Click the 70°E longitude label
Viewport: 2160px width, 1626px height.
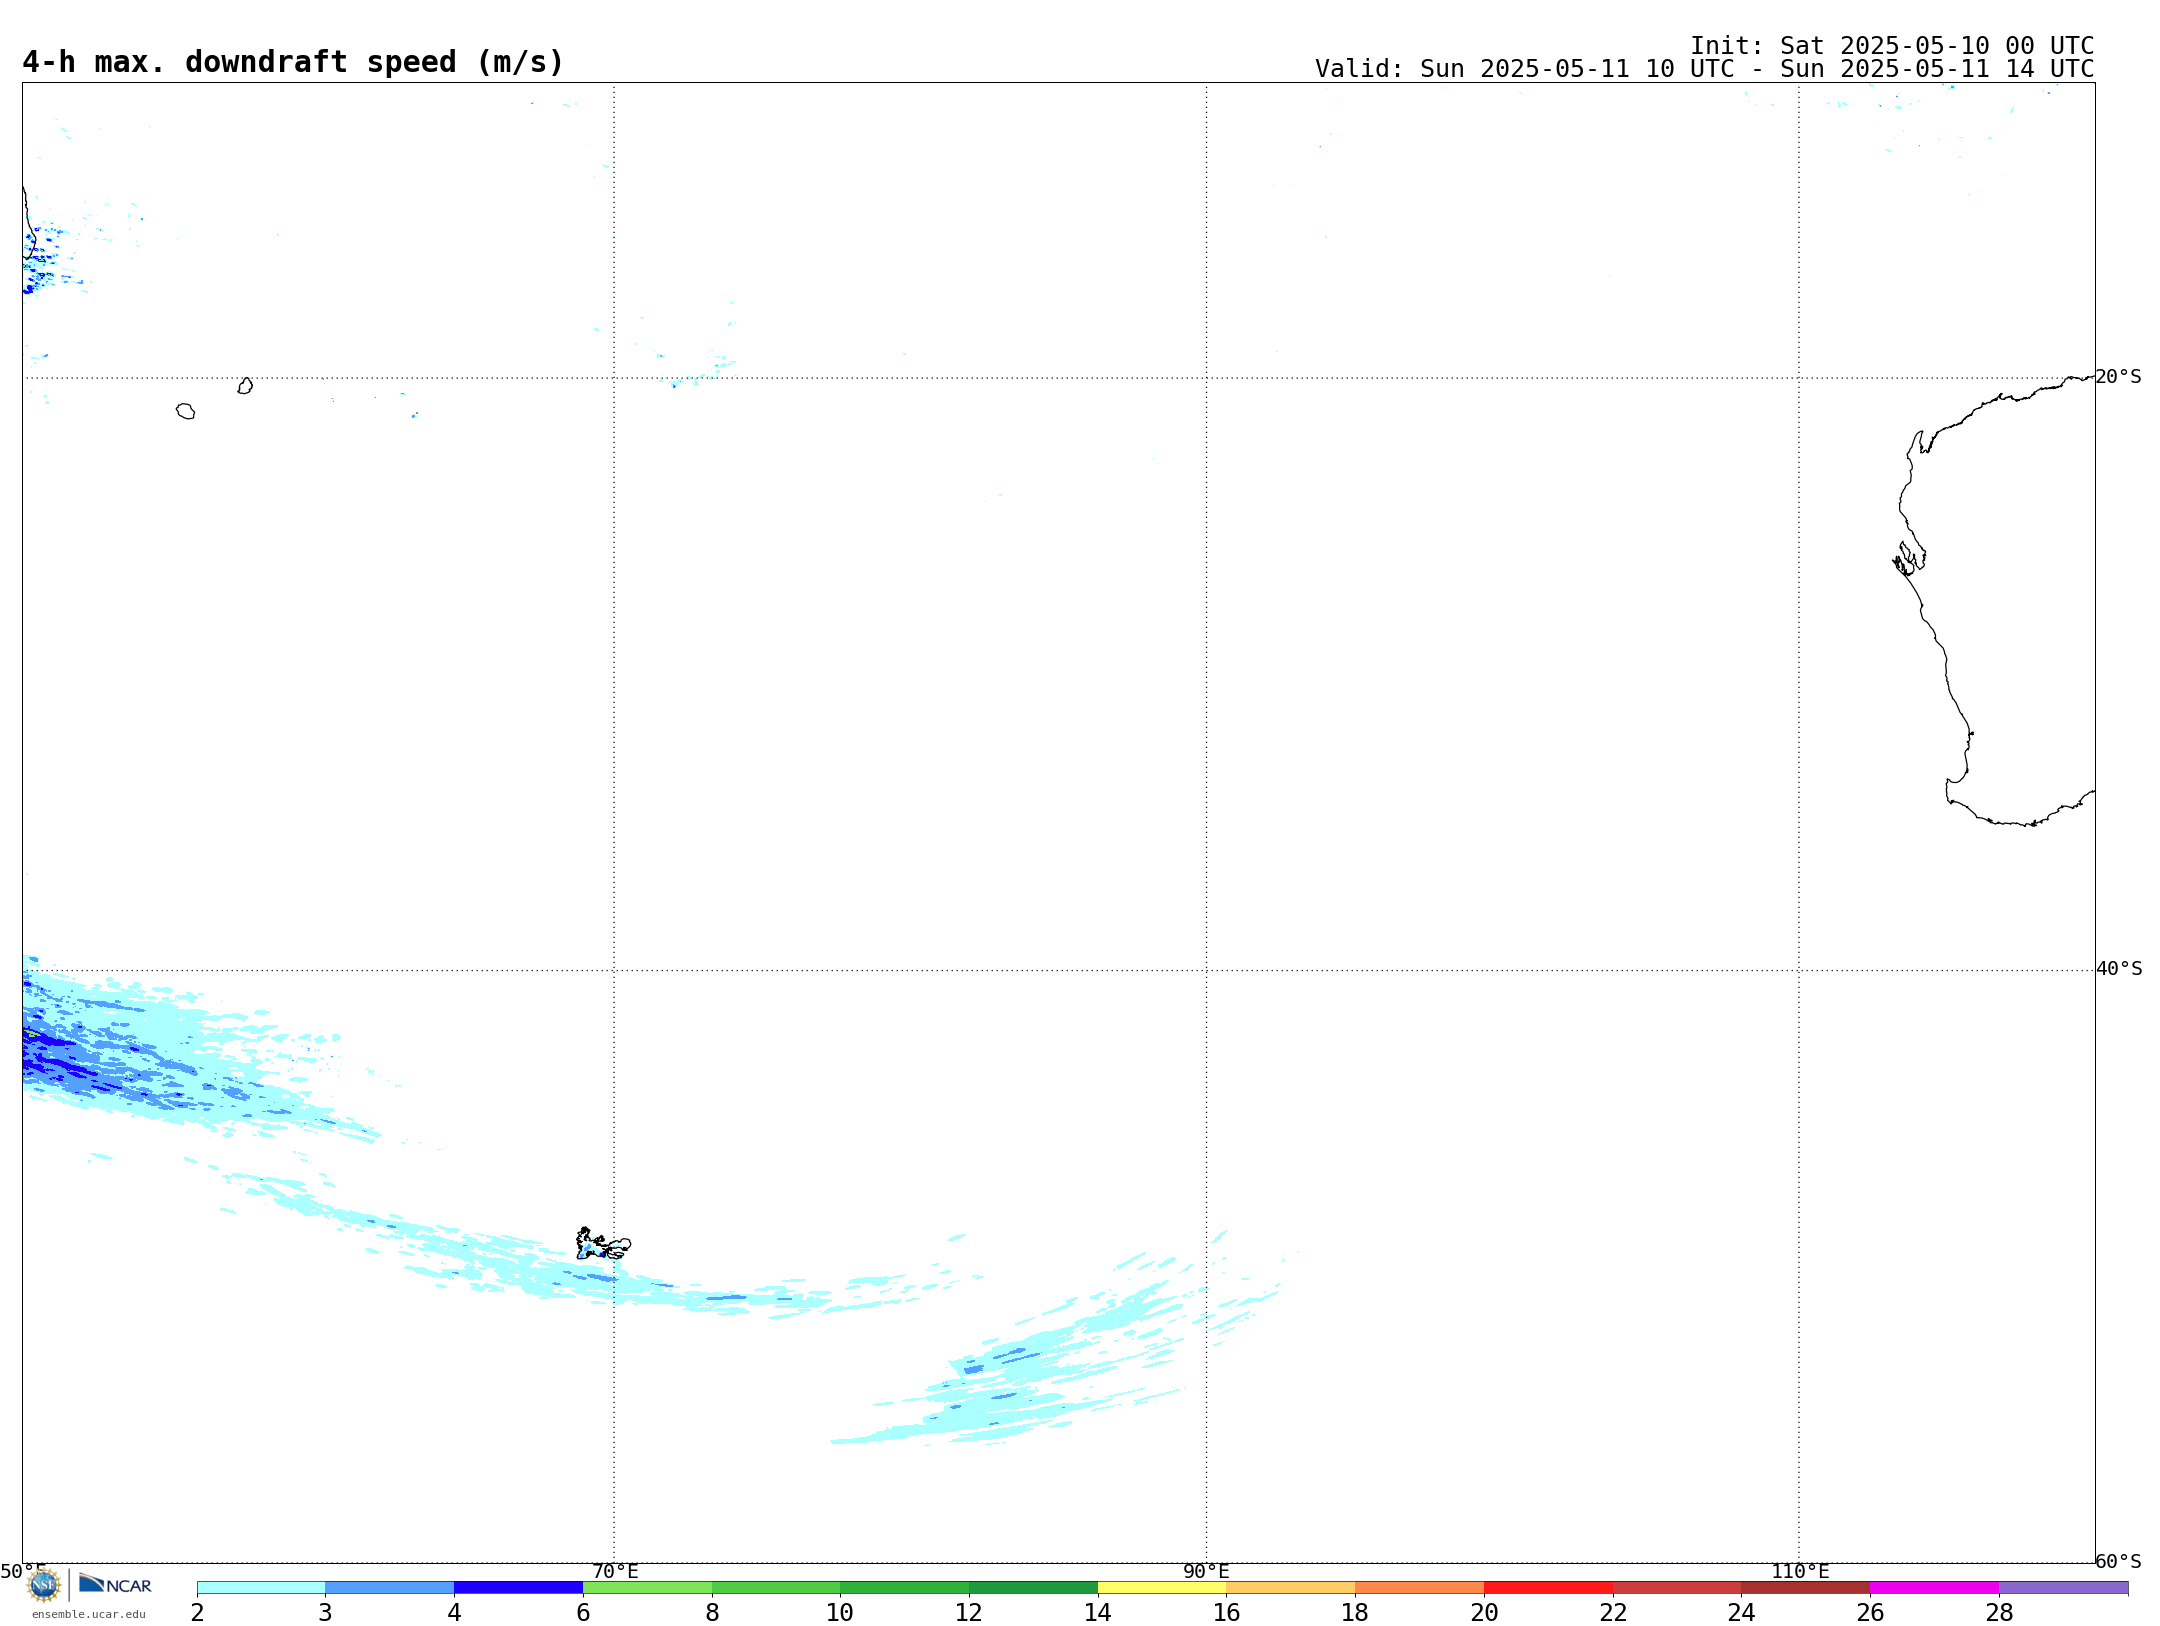pos(615,1571)
